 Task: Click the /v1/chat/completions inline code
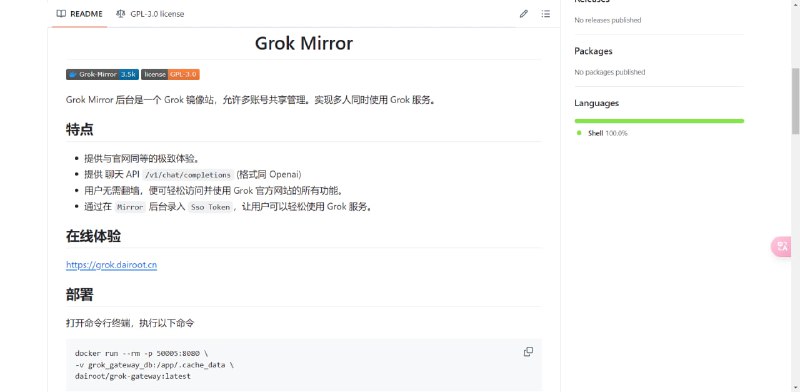[188, 175]
